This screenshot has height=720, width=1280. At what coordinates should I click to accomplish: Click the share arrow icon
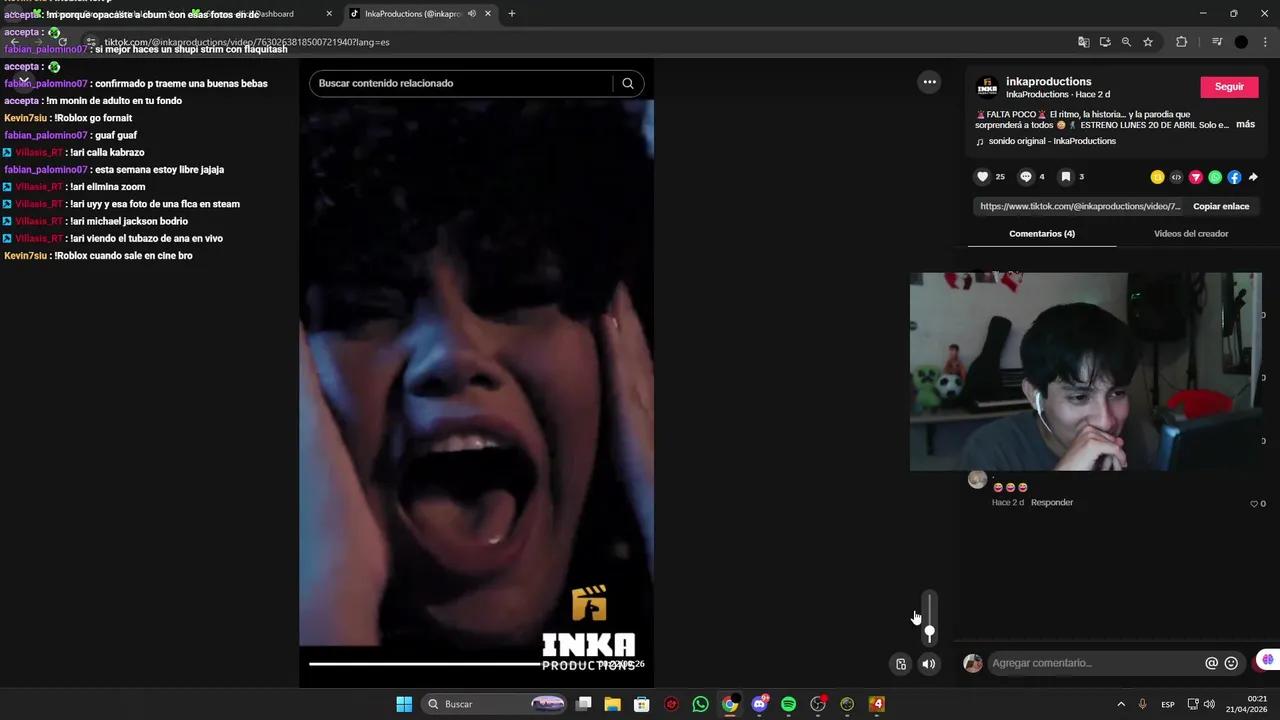click(x=1252, y=177)
